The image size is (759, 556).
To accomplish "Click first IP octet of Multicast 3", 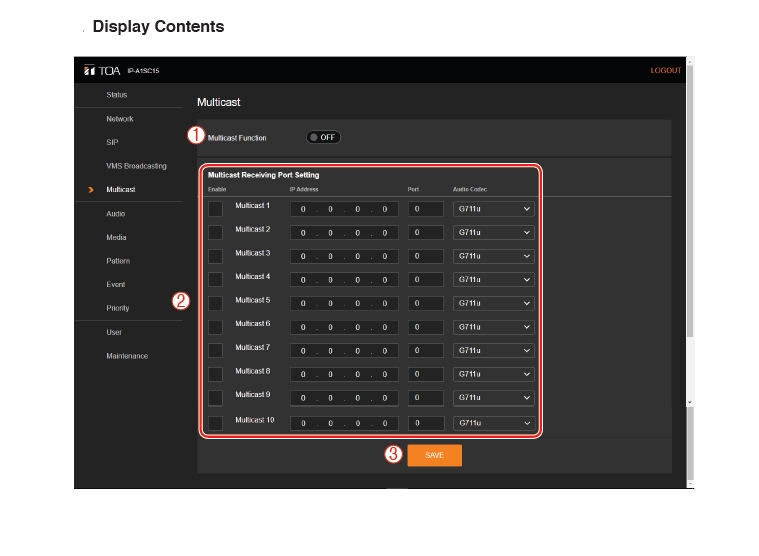I will coord(303,257).
